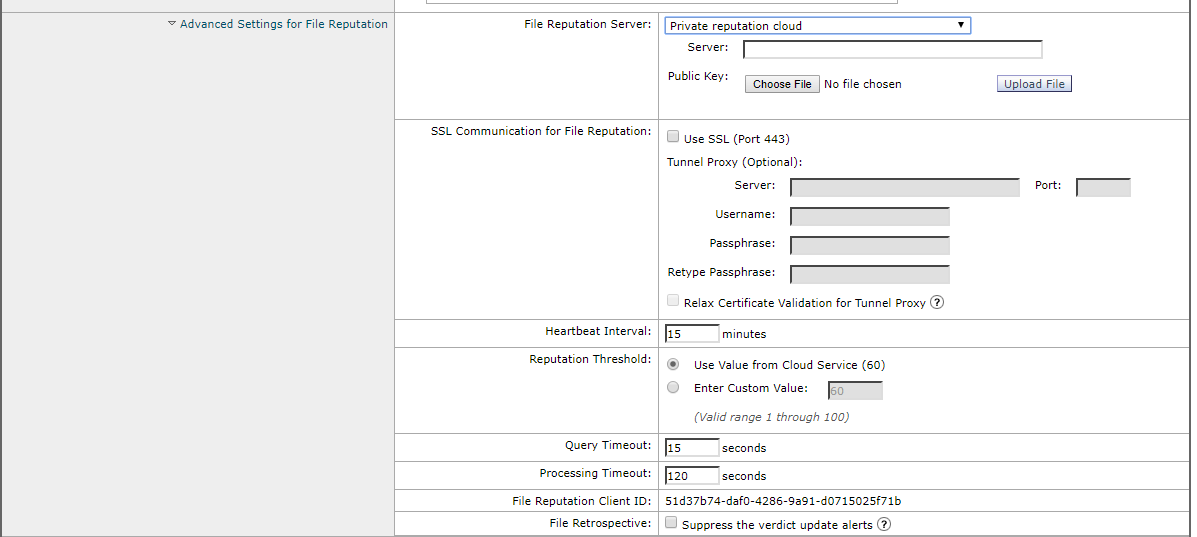Select Enter Custom Value radio button
This screenshot has height=537, width=1197.
pos(673,387)
